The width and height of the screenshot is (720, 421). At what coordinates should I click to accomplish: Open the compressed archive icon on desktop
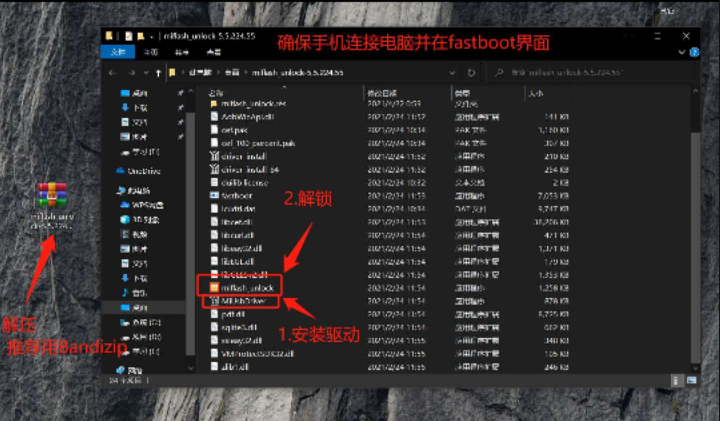tap(51, 198)
